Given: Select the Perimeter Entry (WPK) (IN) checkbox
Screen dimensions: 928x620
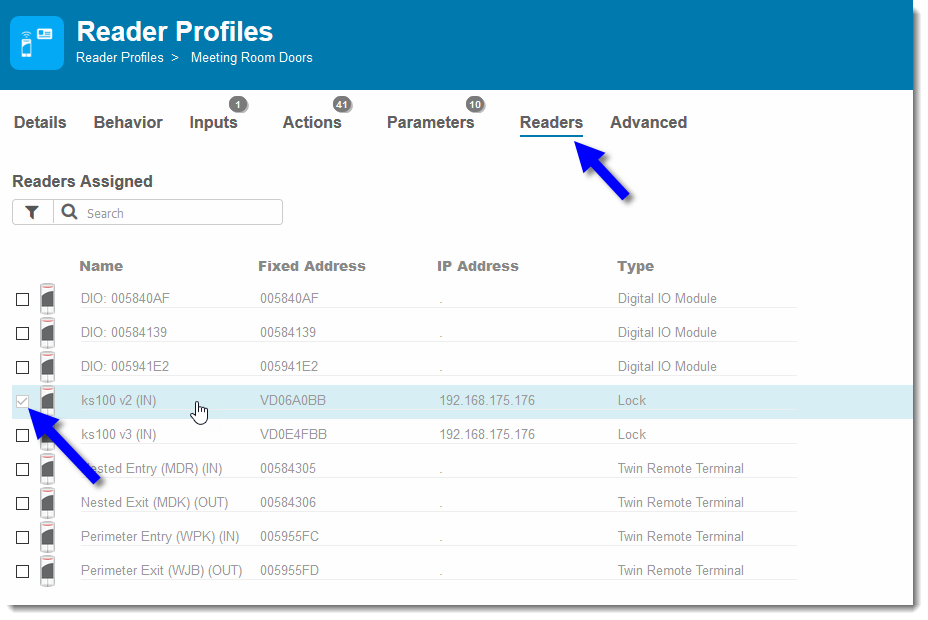Looking at the screenshot, I should click(x=22, y=537).
